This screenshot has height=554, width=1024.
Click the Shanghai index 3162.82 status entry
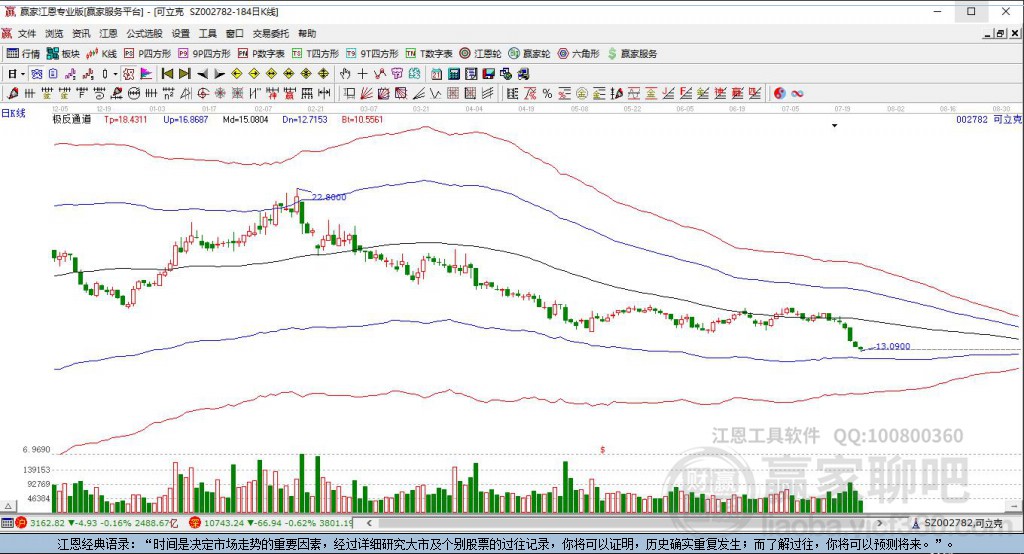[x=97, y=523]
